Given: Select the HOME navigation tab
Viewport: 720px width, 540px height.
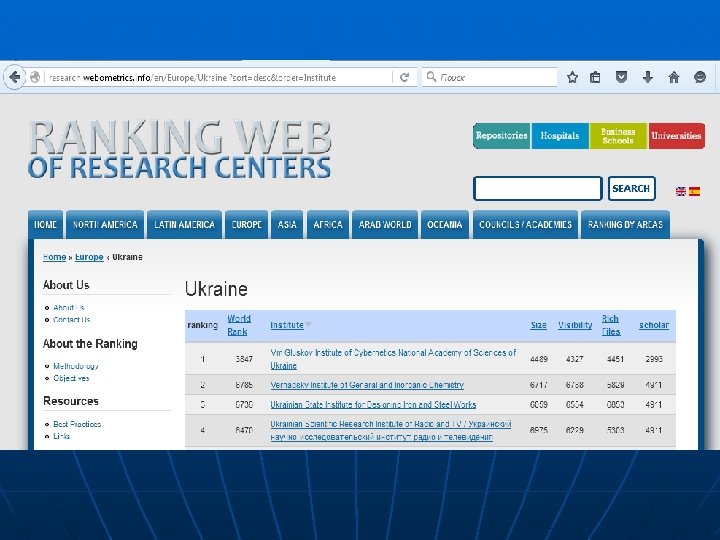Looking at the screenshot, I should [x=45, y=225].
